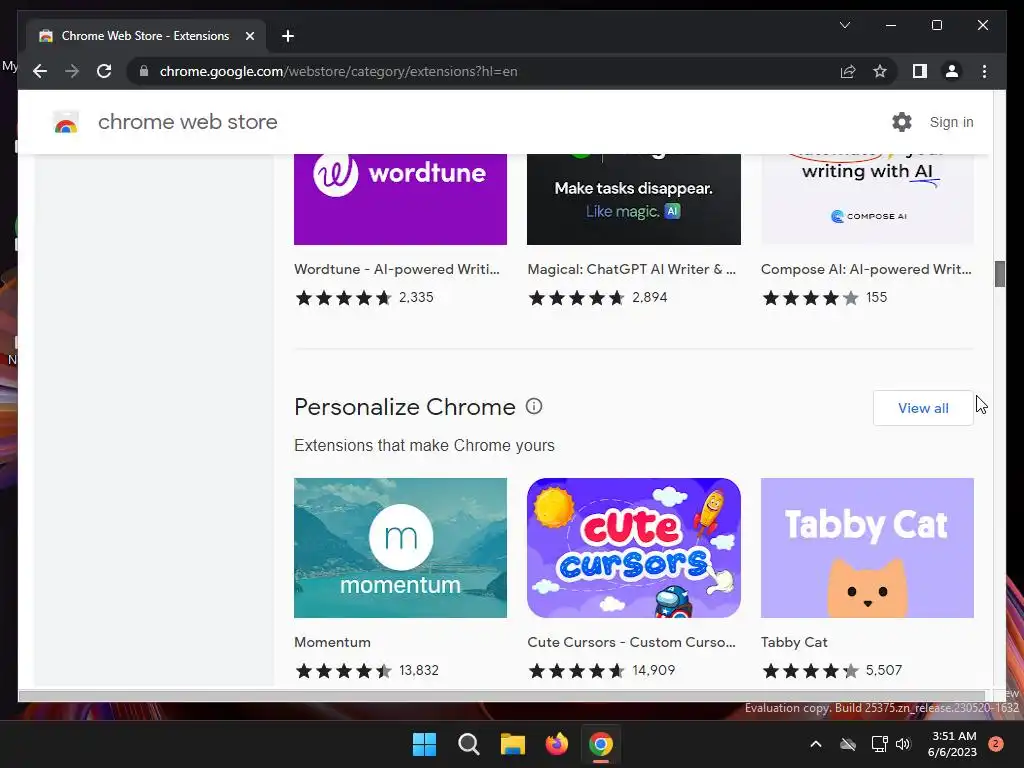
Task: Open the Momentum extension thumbnail
Action: [x=400, y=548]
